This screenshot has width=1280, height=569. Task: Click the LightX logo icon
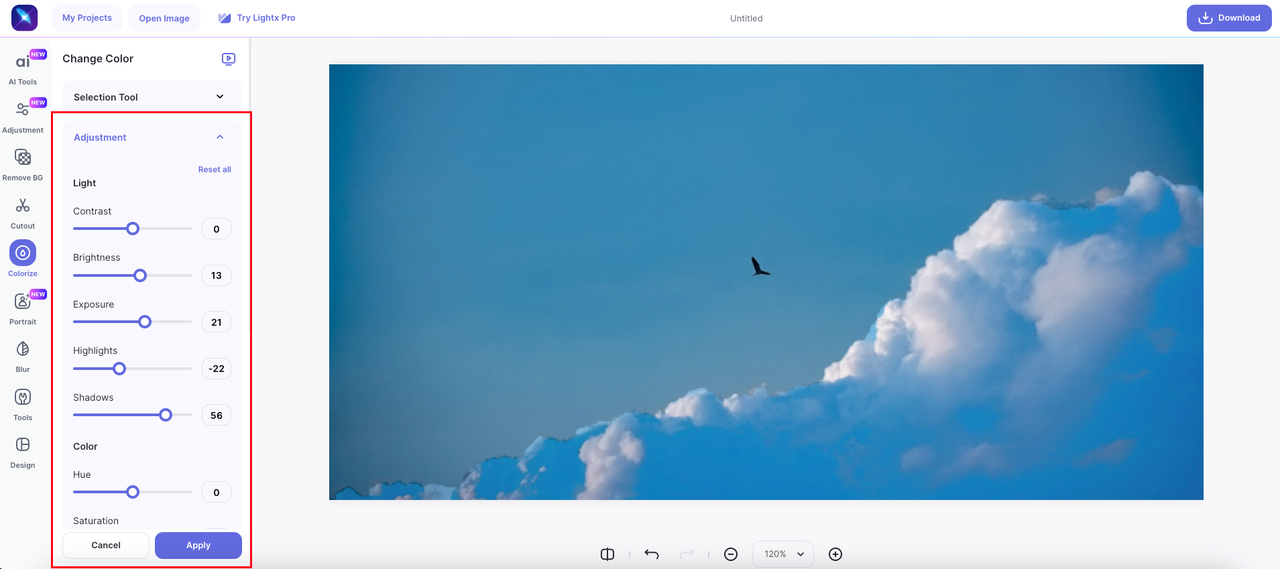click(x=24, y=18)
